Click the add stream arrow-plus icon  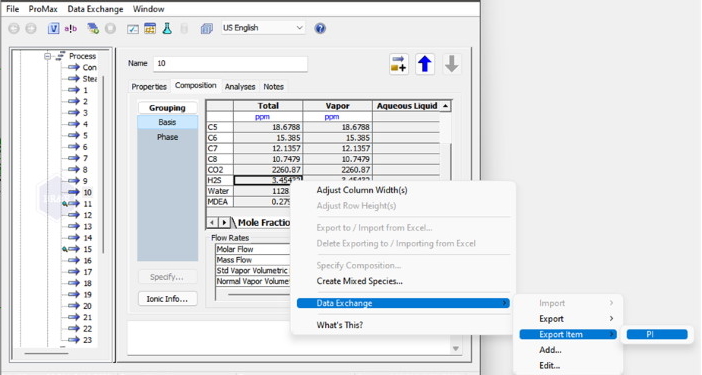[398, 64]
